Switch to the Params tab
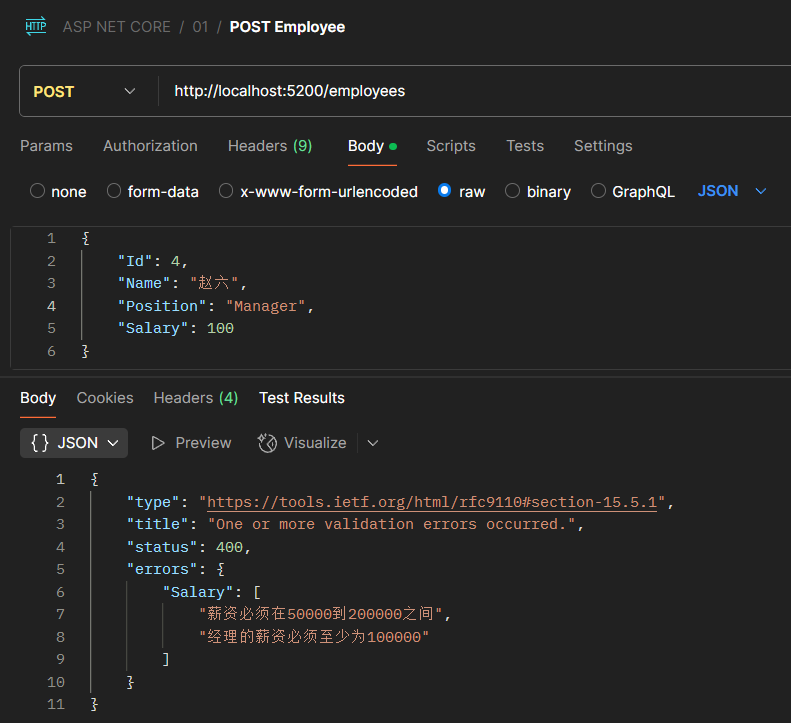 [x=46, y=146]
